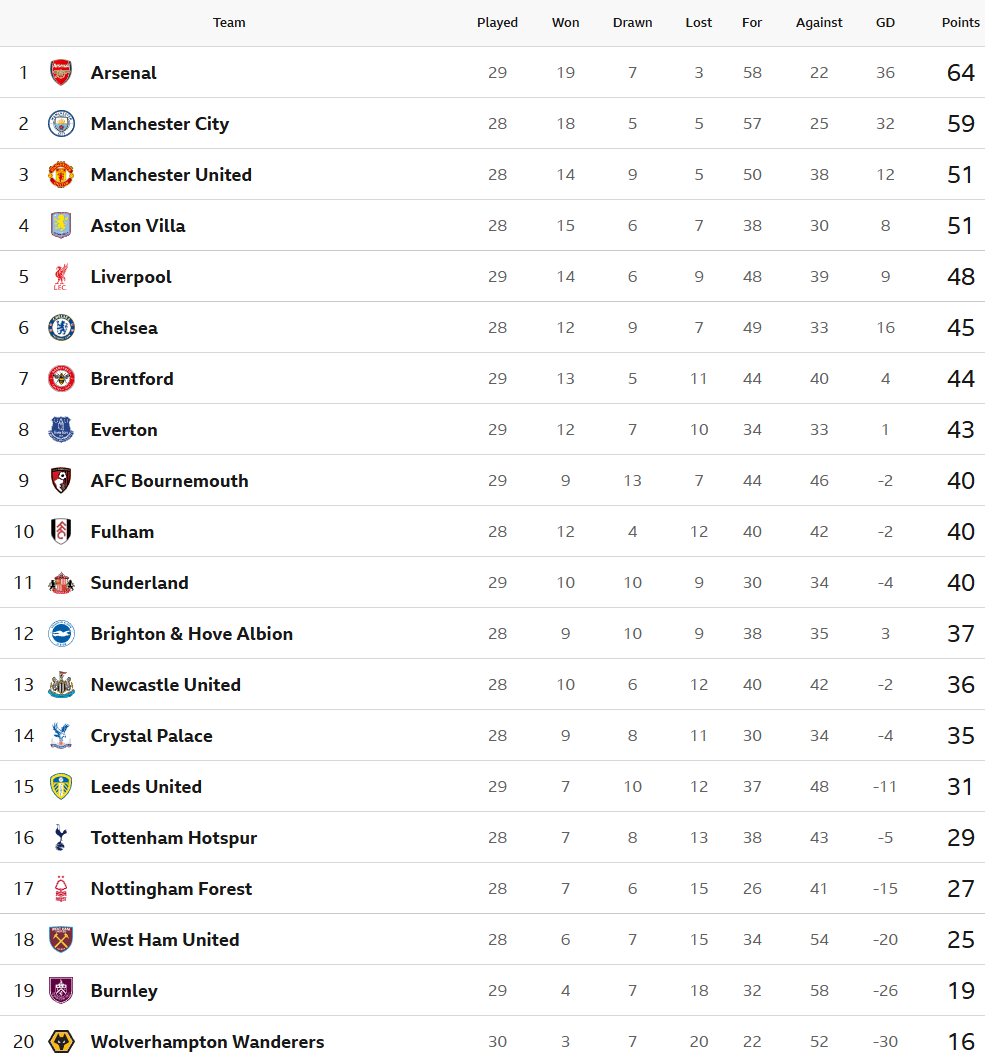Click the Played column header

[497, 23]
